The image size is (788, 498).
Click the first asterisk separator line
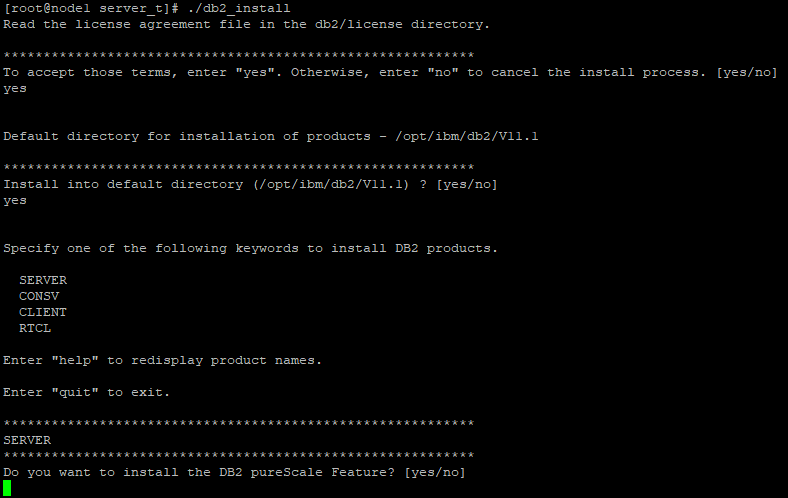[238, 56]
